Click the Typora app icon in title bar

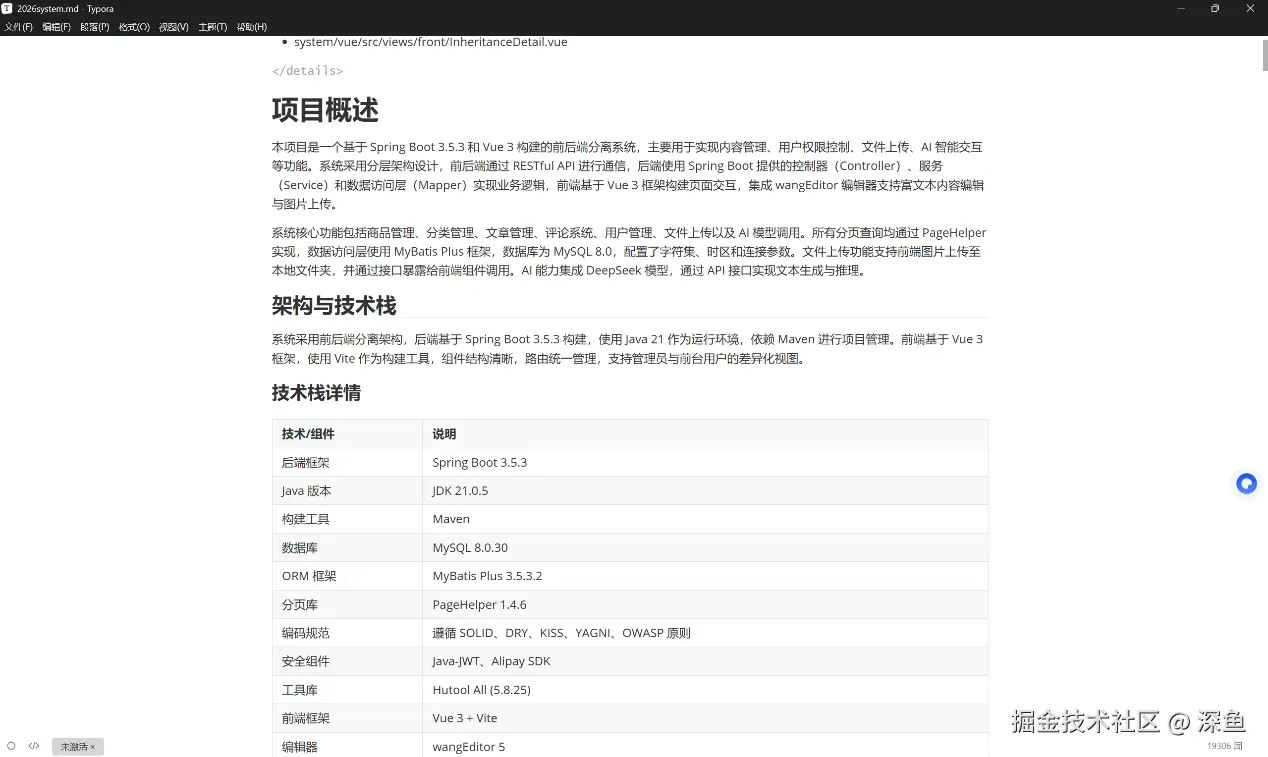[x=7, y=8]
